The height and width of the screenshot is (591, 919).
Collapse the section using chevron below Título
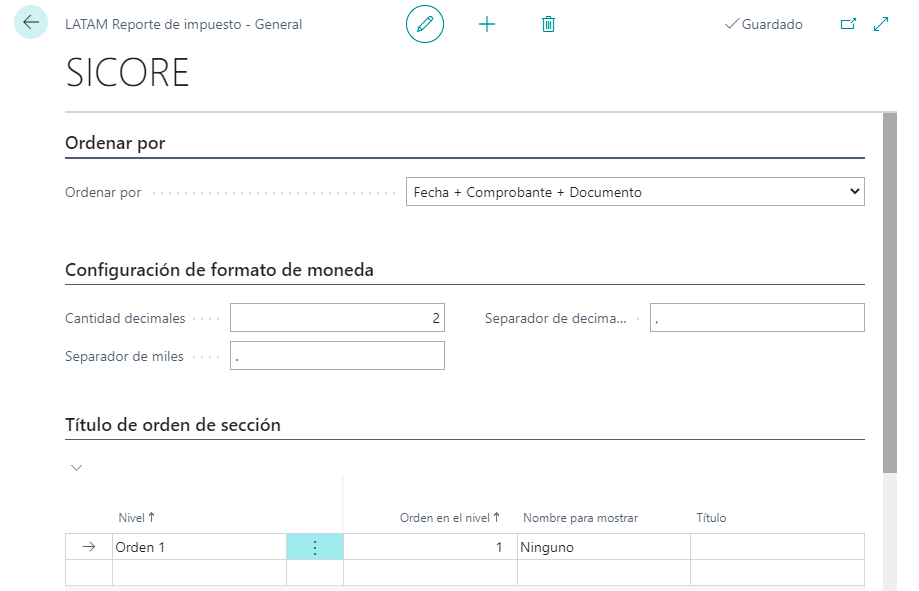coord(76,467)
